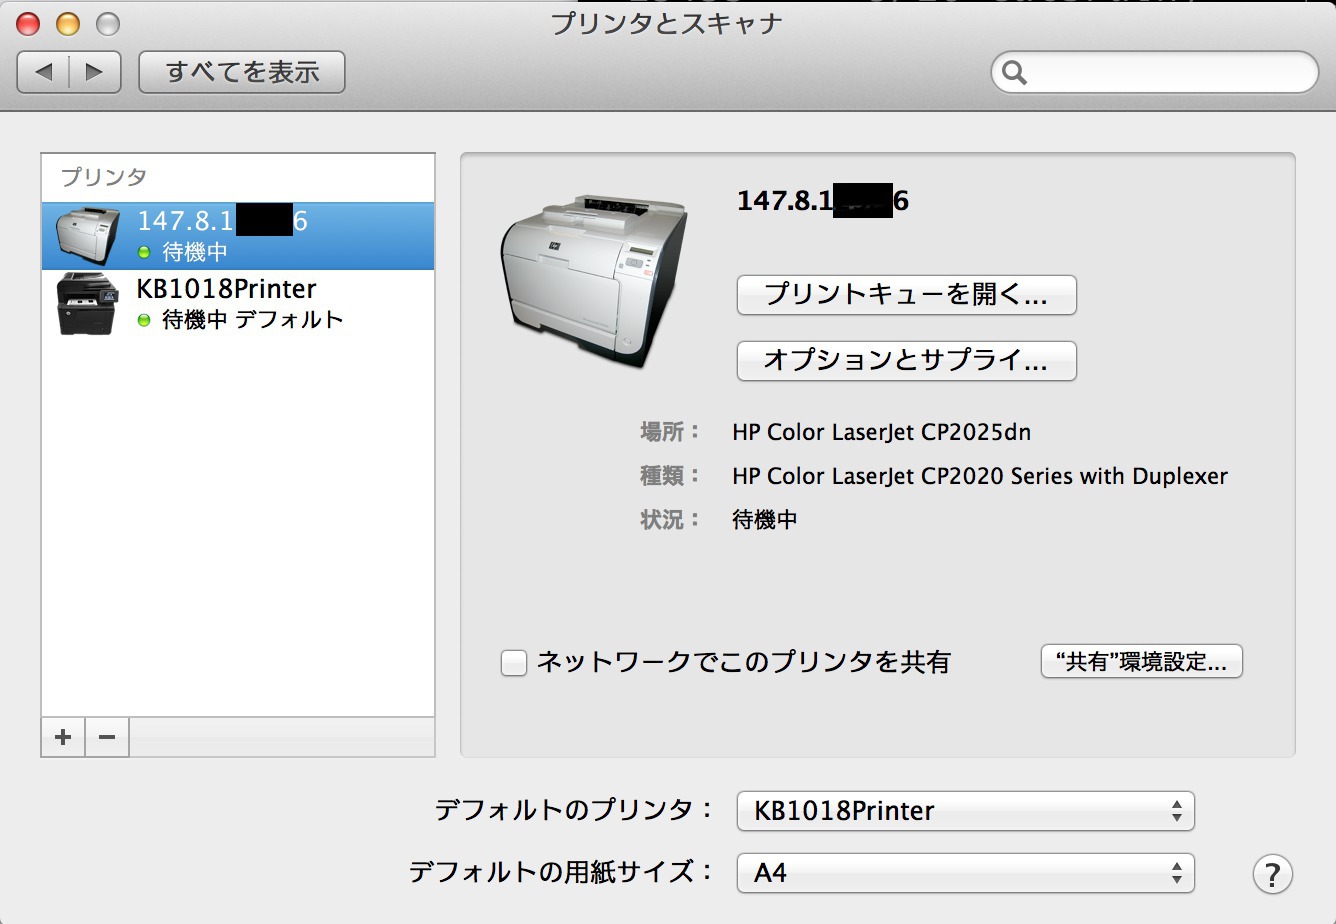Click the HP Color LaserJet CP2025dn location text
Image resolution: width=1336 pixels, height=924 pixels.
click(881, 432)
